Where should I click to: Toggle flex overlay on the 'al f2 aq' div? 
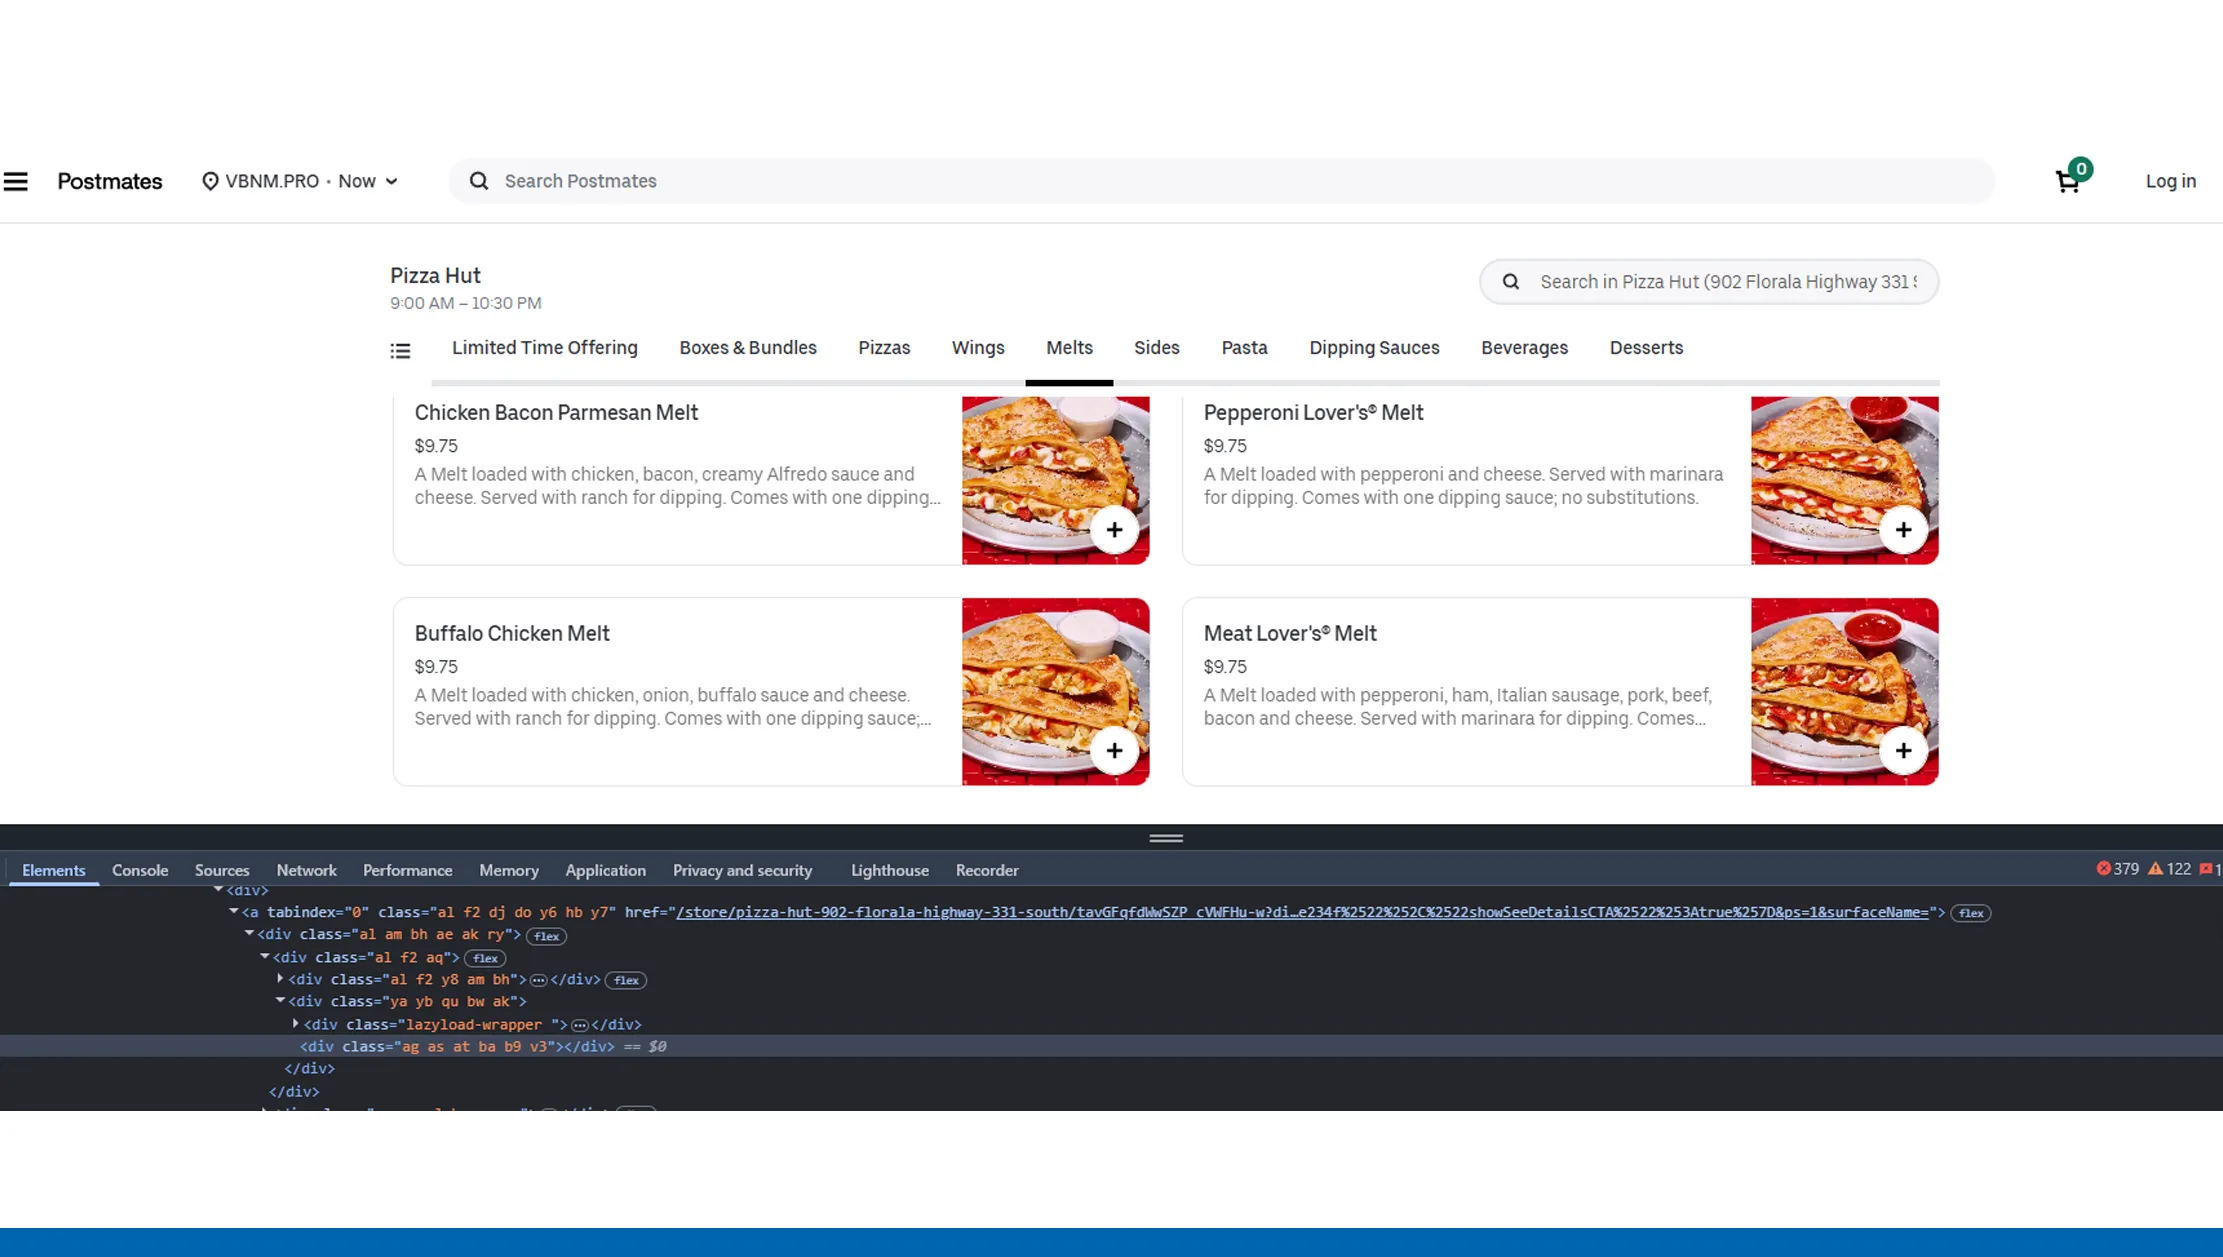coord(485,958)
